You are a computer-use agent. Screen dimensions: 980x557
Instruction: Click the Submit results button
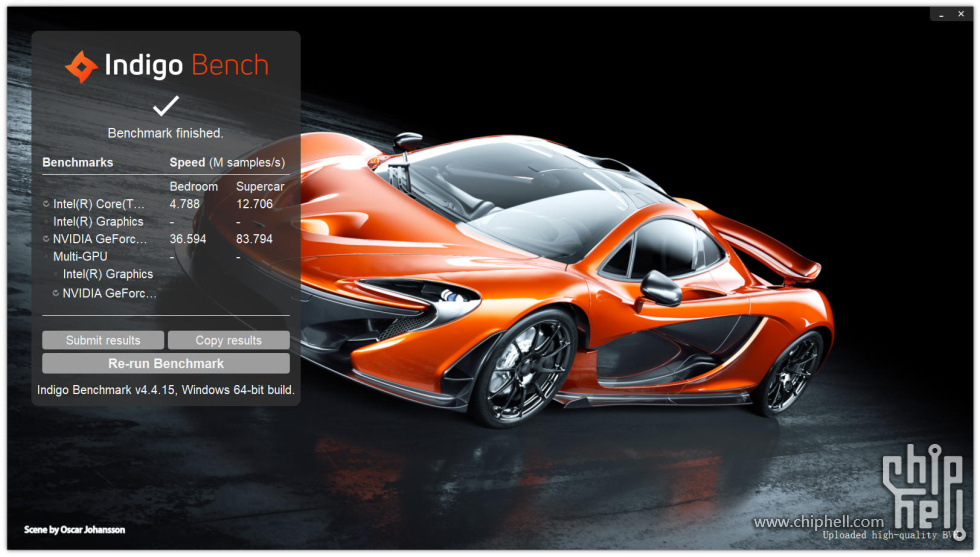coord(103,340)
